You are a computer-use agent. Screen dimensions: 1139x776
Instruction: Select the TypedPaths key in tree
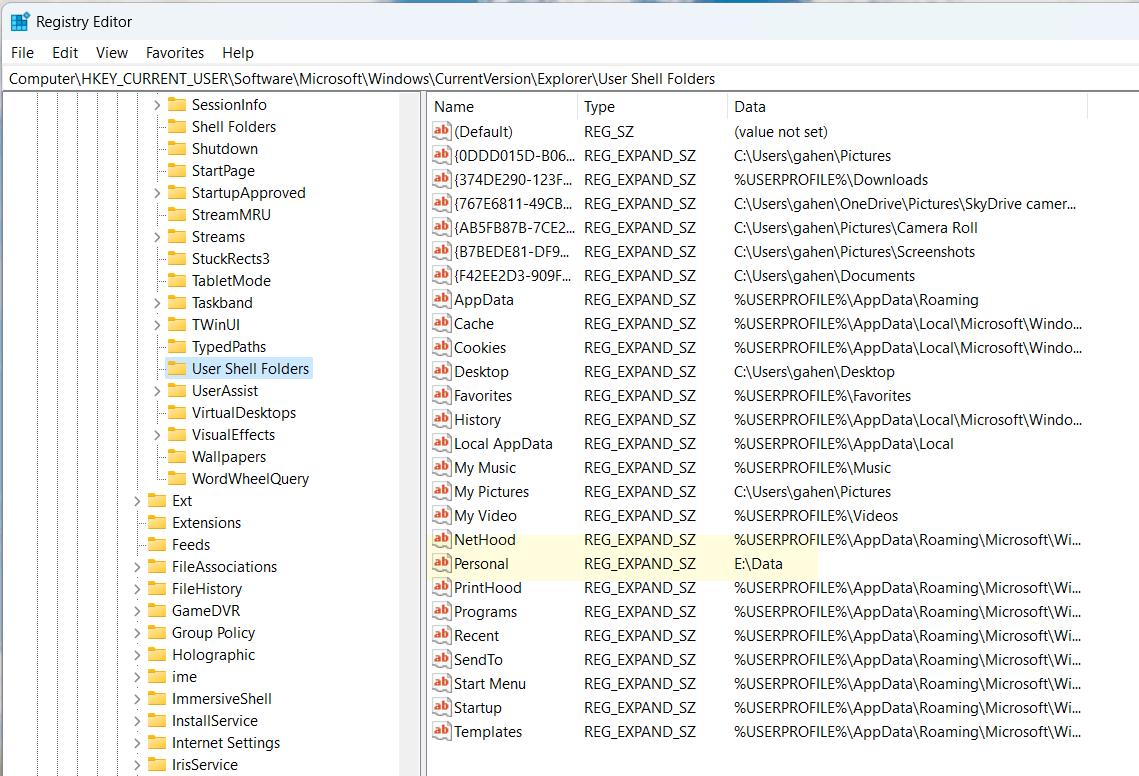click(x=229, y=347)
